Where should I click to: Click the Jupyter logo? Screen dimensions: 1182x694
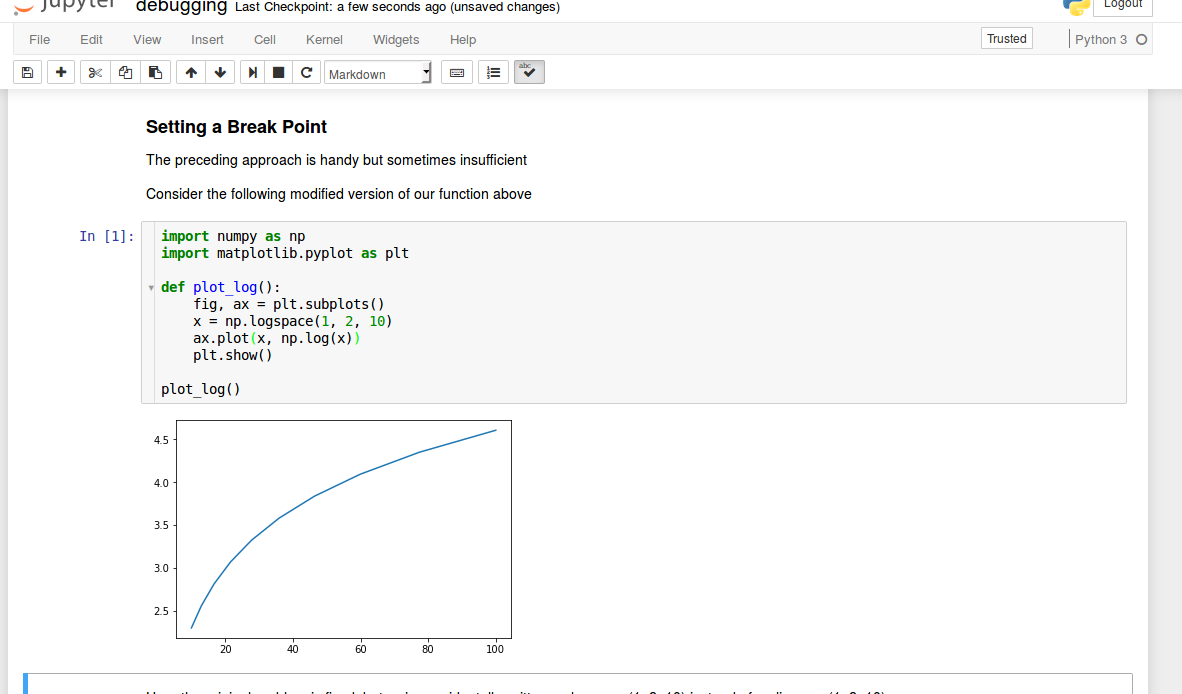pos(66,6)
